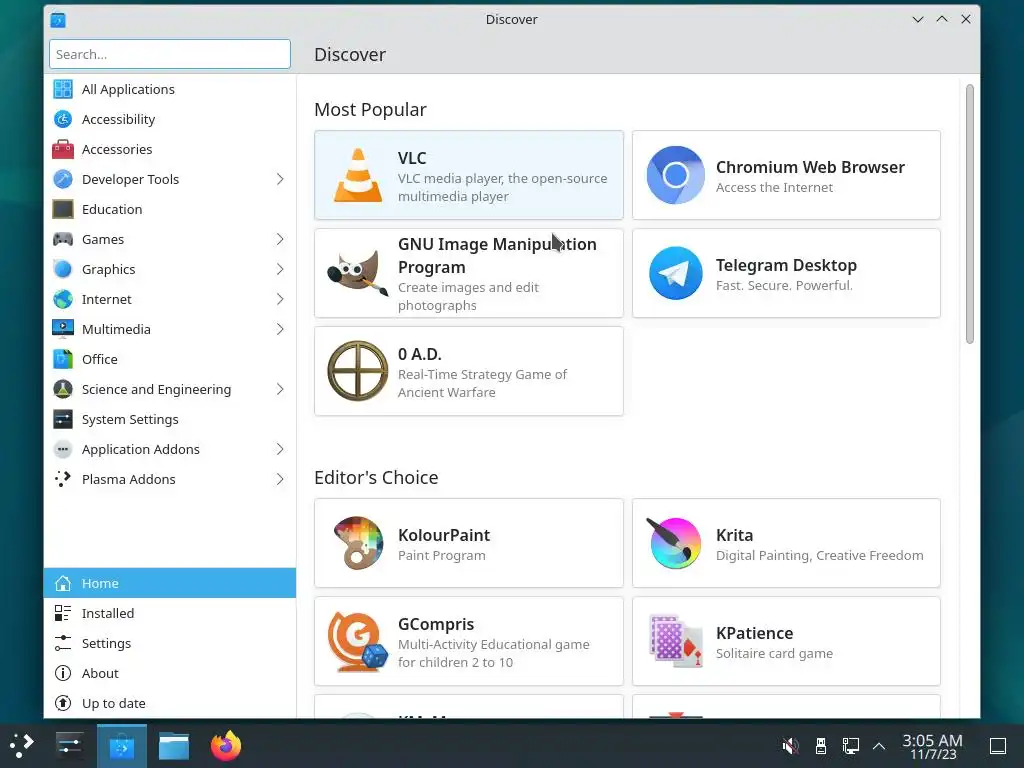Click the Discover taskbar entry
The height and width of the screenshot is (768, 1024).
[x=121, y=746]
